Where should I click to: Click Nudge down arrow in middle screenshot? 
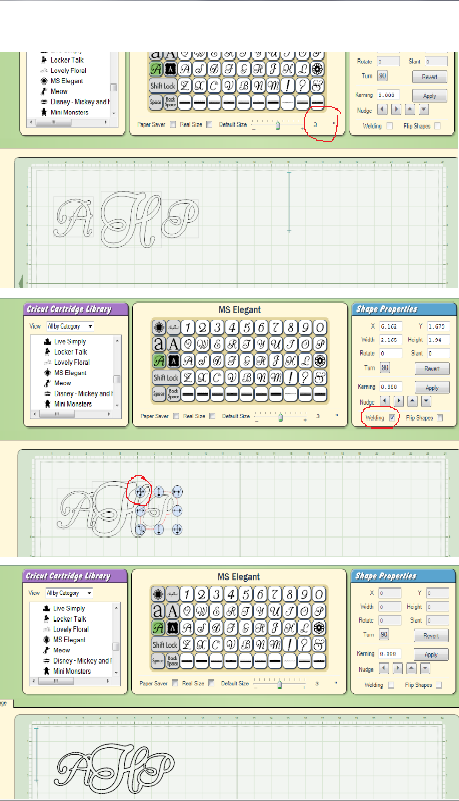[x=426, y=401]
